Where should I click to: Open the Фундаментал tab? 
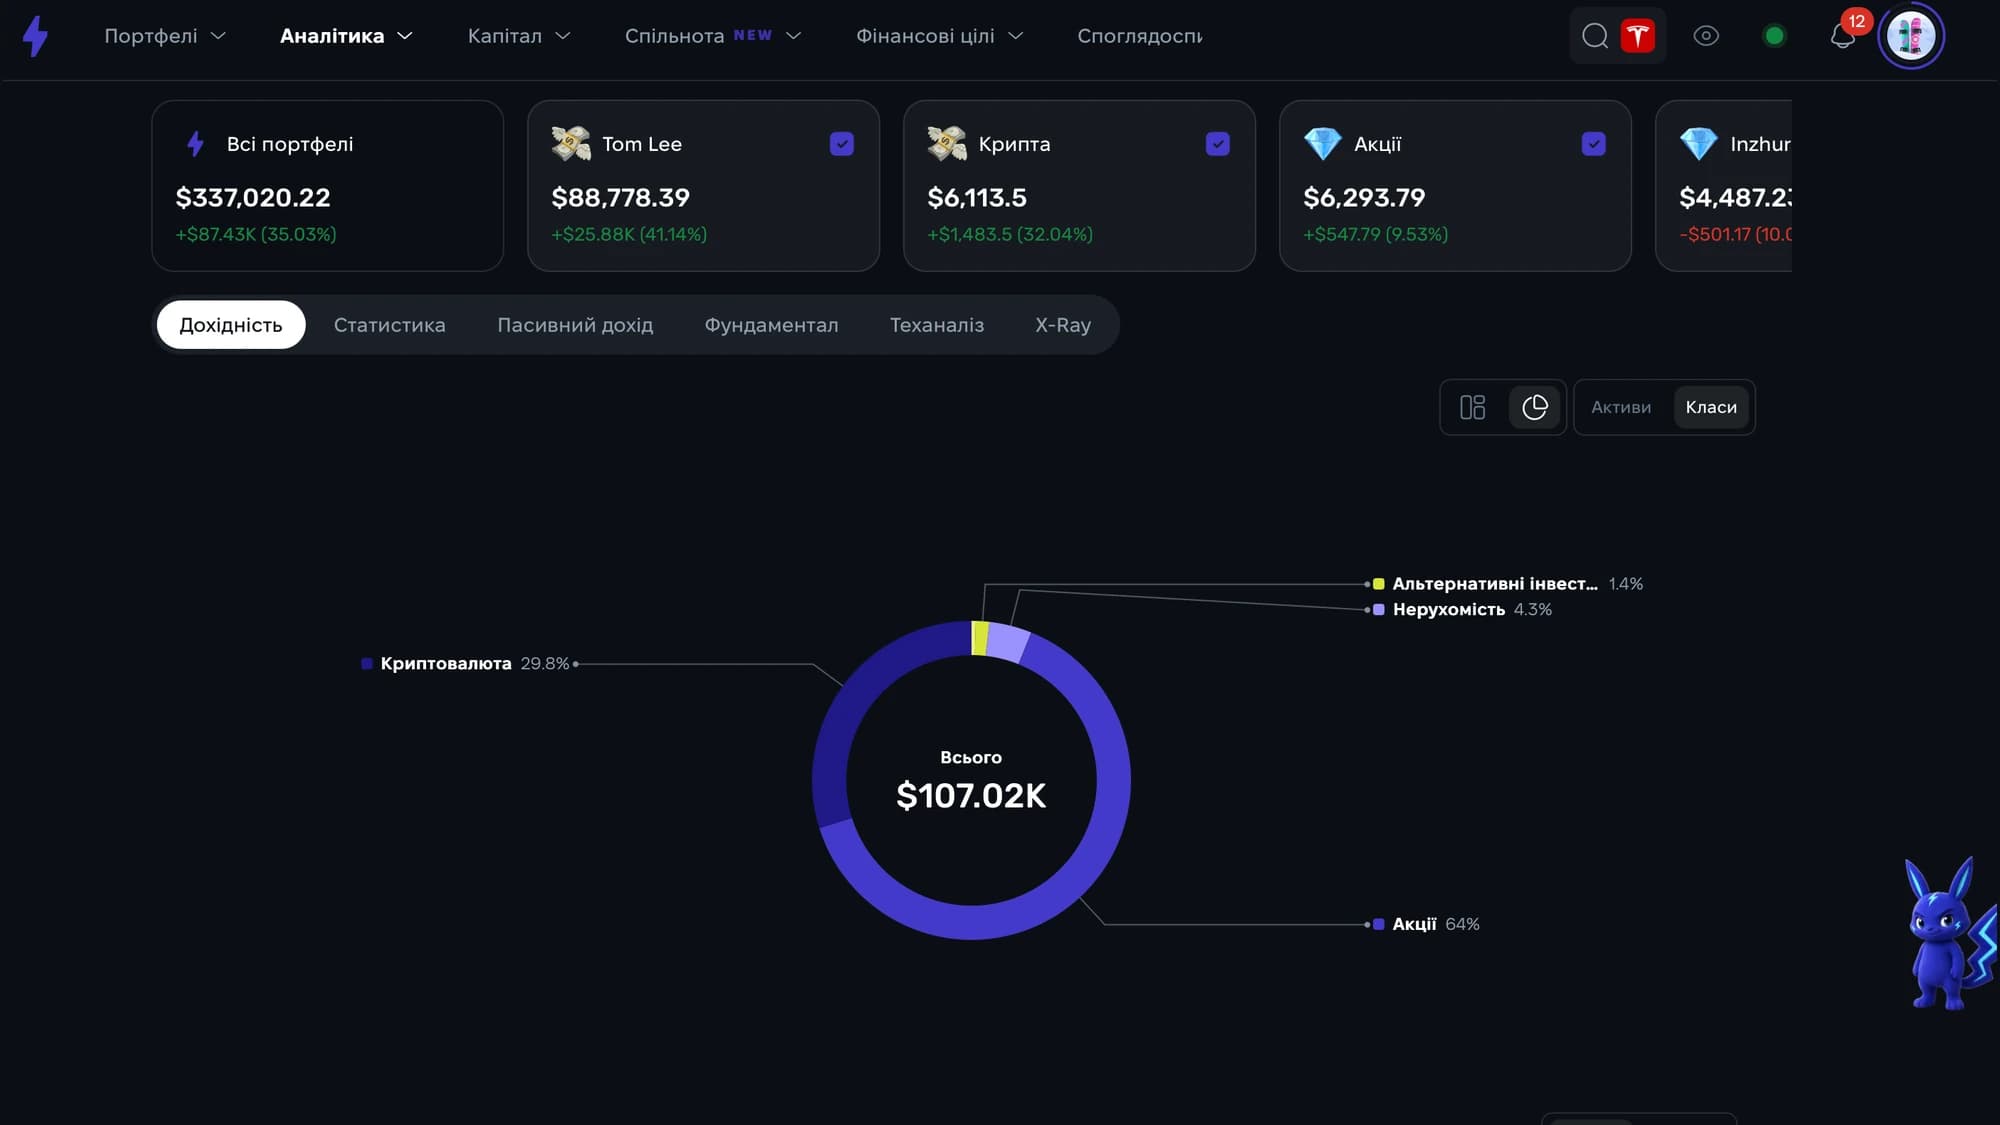point(771,325)
